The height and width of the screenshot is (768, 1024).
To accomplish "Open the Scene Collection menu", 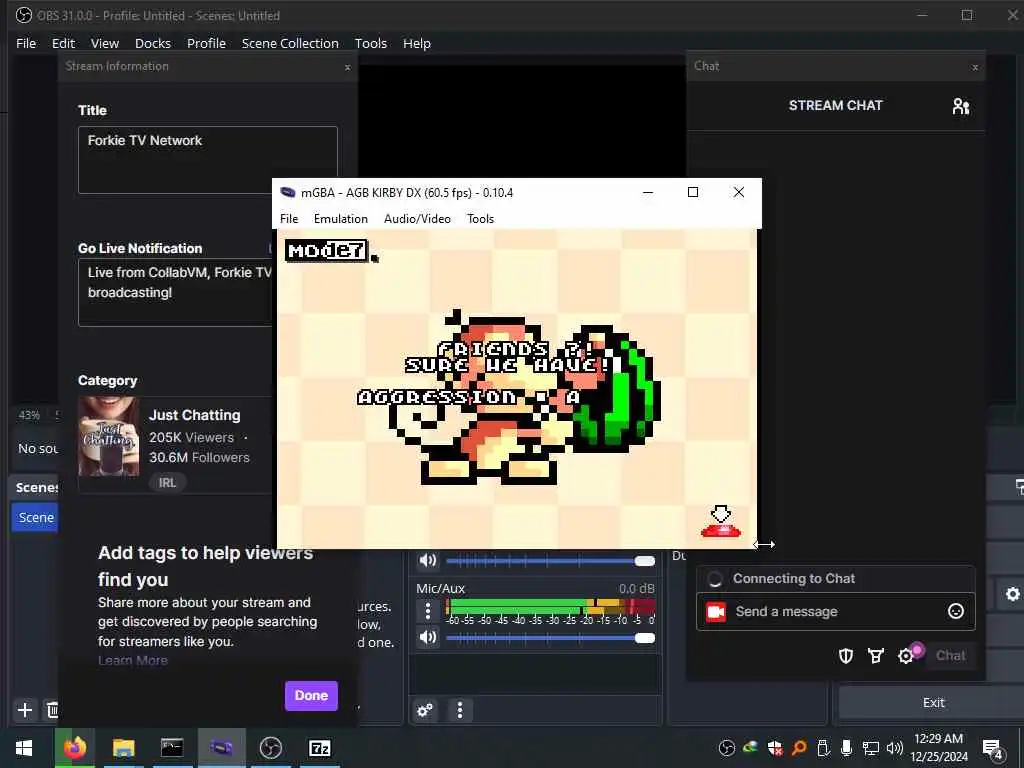I will coord(290,43).
